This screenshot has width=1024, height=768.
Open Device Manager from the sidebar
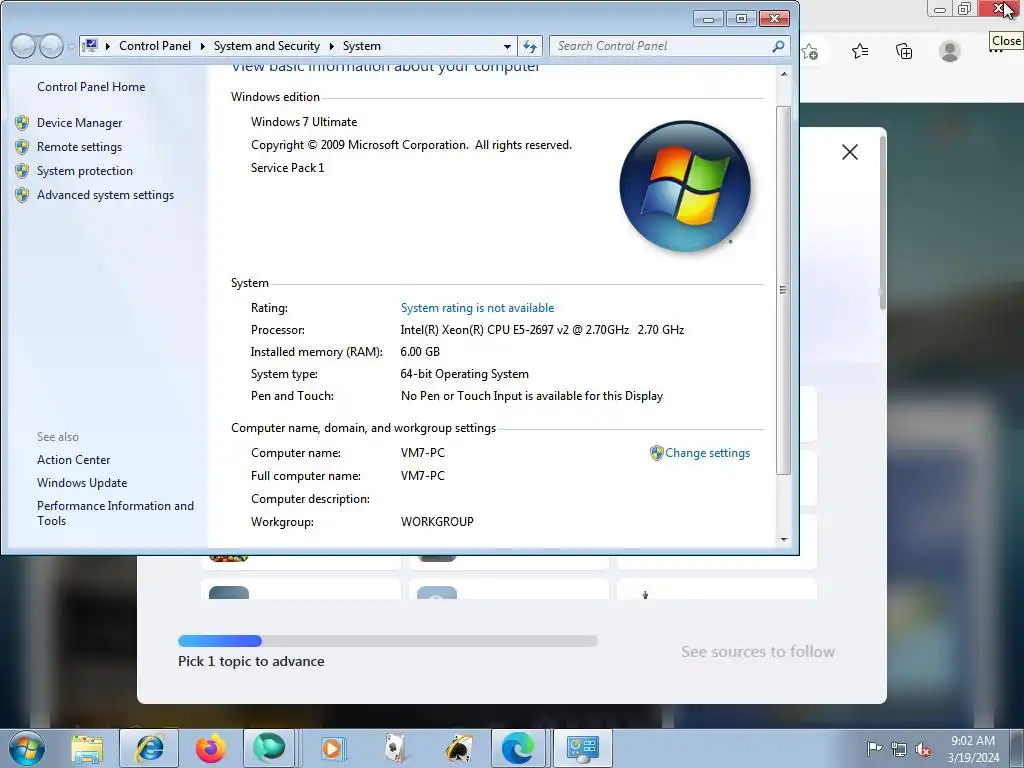coord(79,123)
